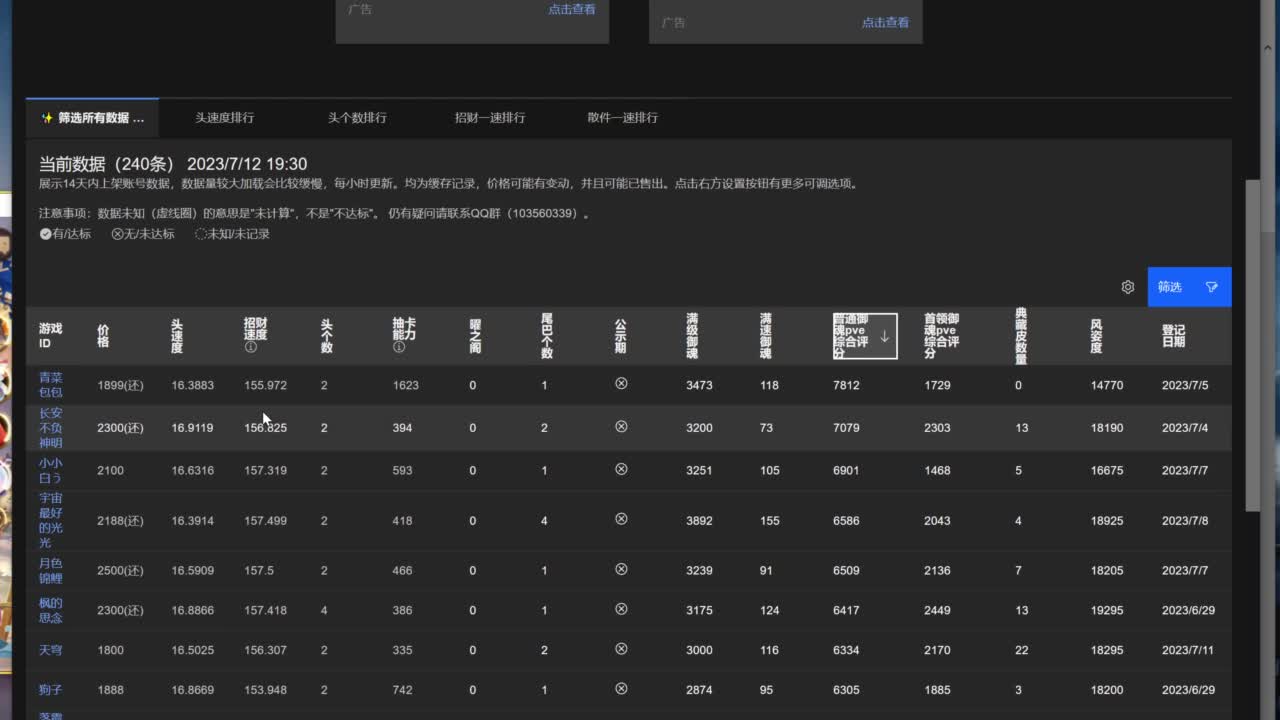Switch to the 头速度排行 tab

coord(224,117)
